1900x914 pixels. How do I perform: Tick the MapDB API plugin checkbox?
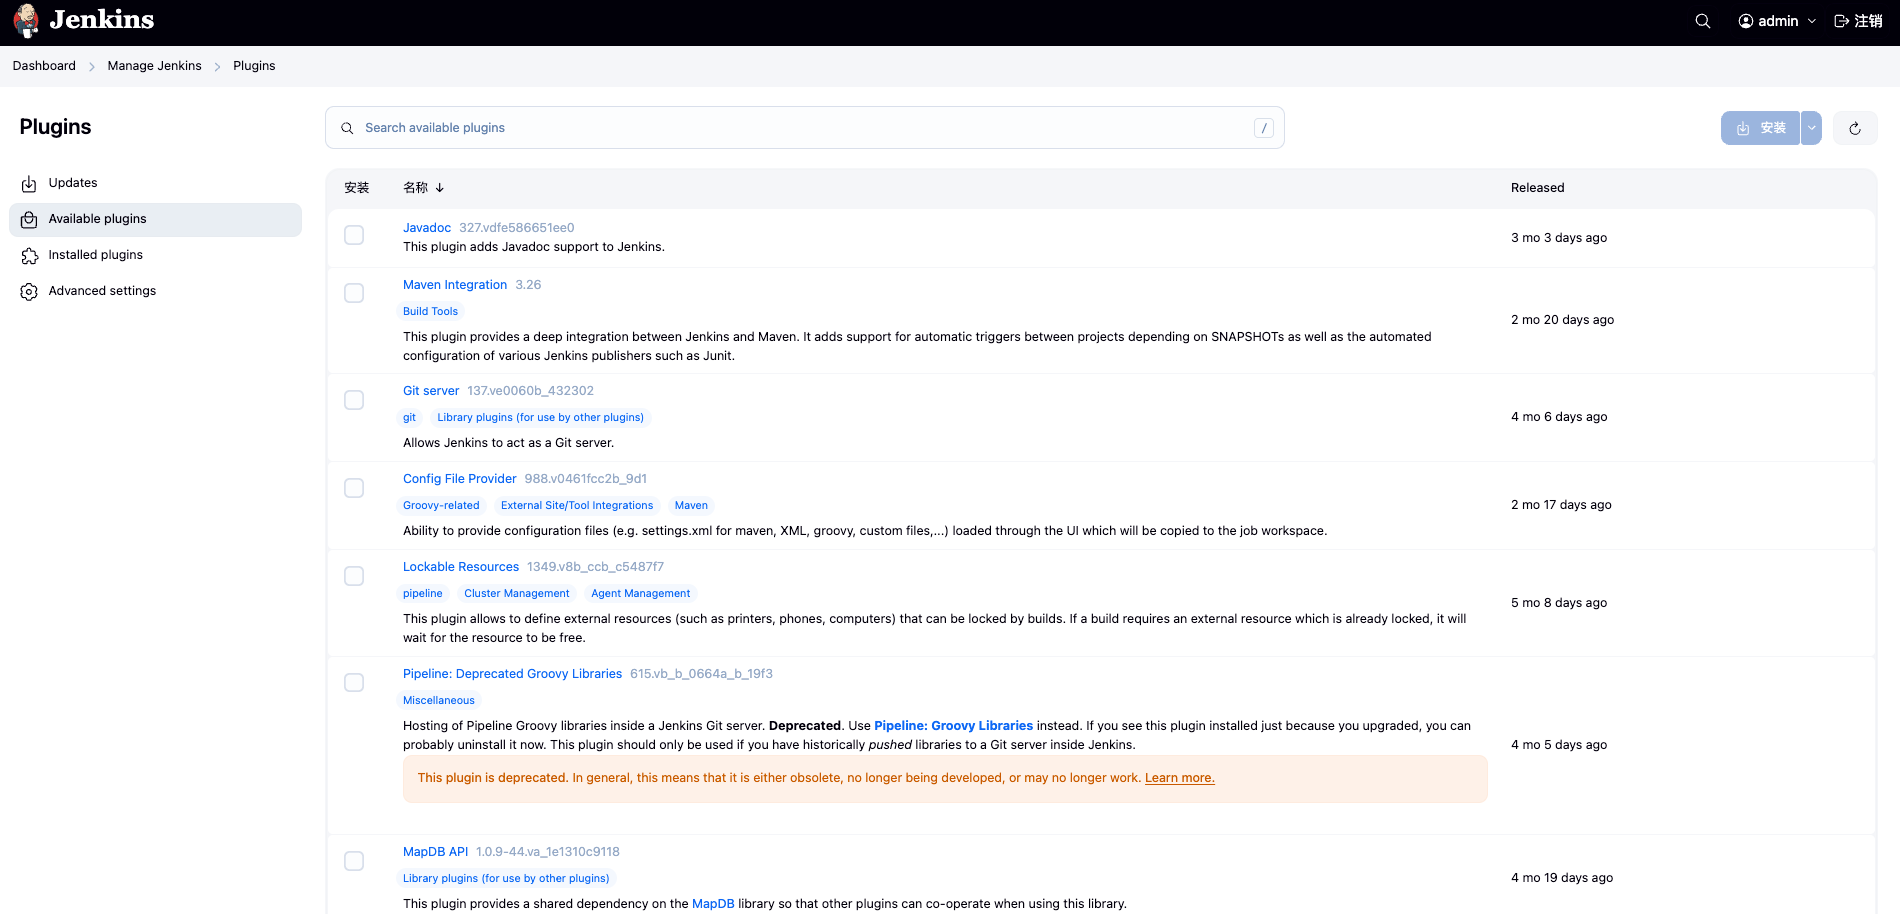(x=354, y=861)
